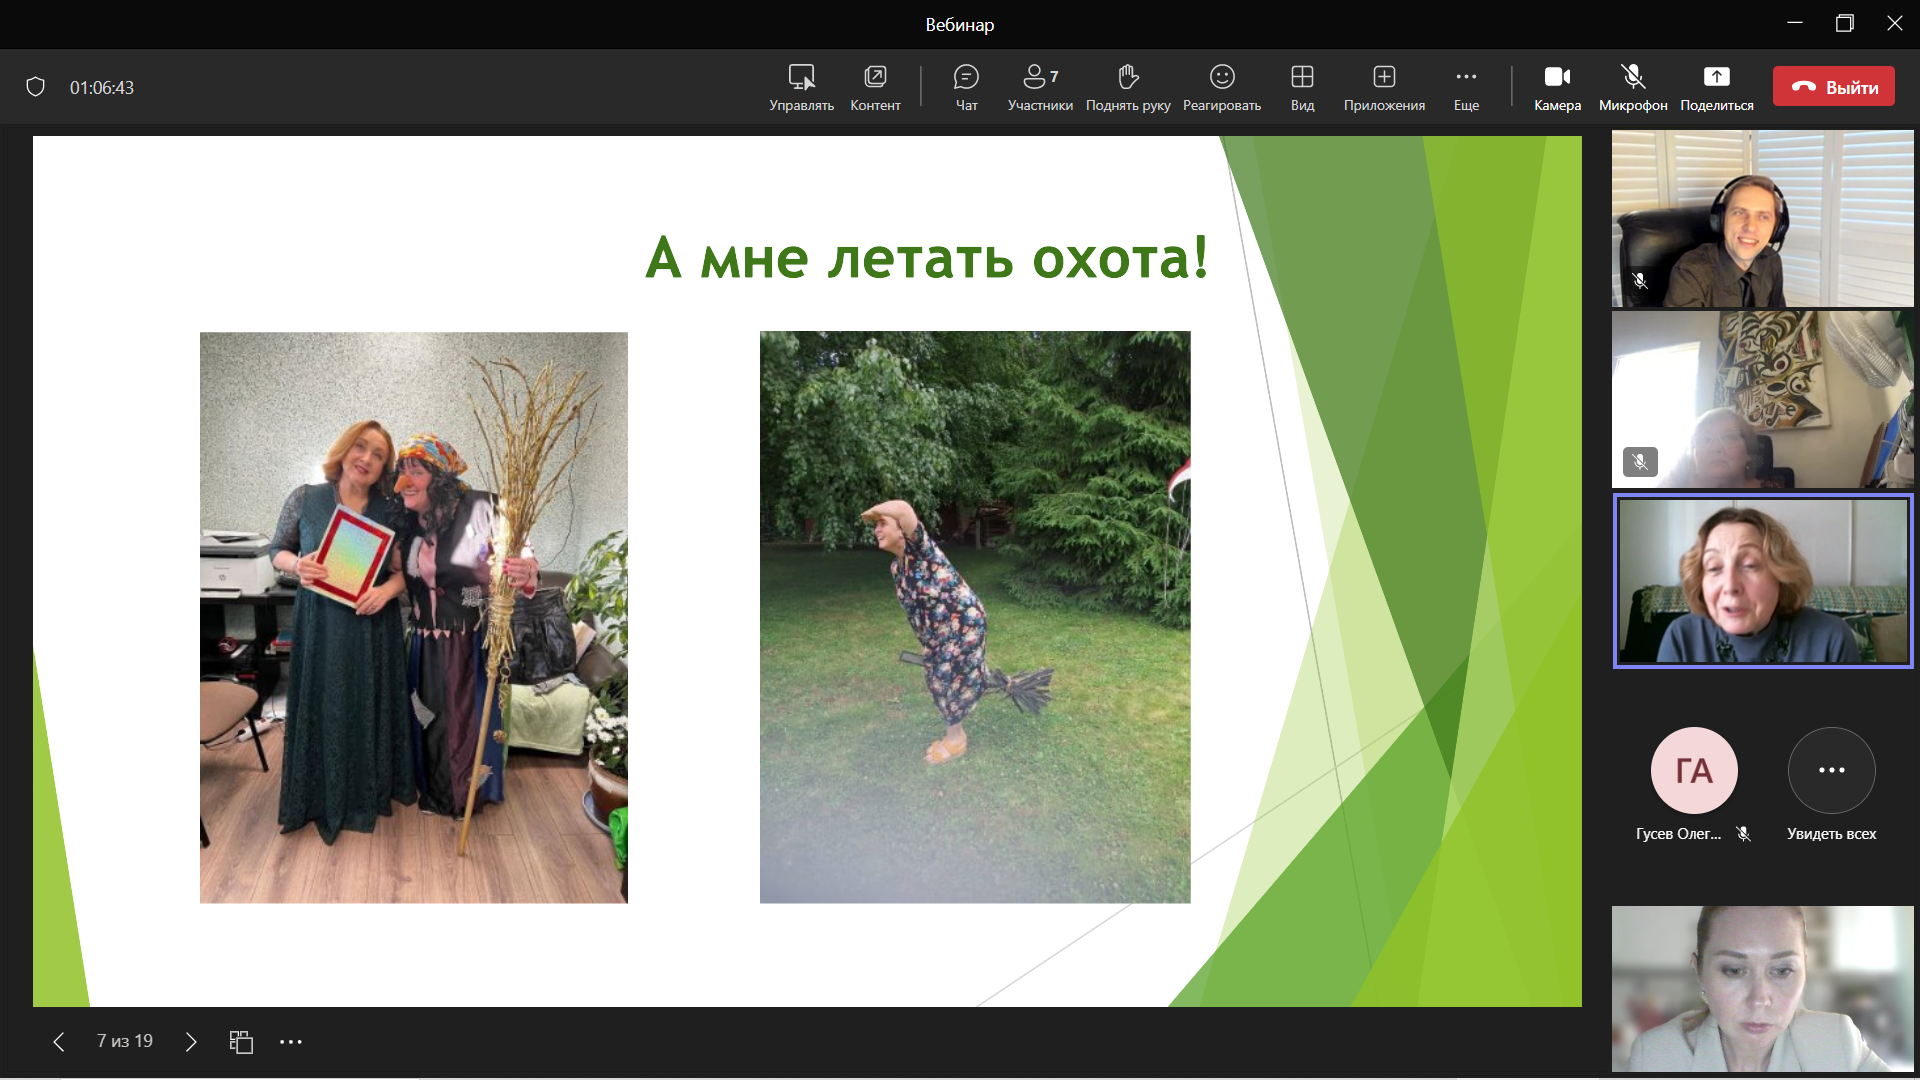Toggle the Камера on or off
1920x1080 pixels.
(x=1557, y=86)
